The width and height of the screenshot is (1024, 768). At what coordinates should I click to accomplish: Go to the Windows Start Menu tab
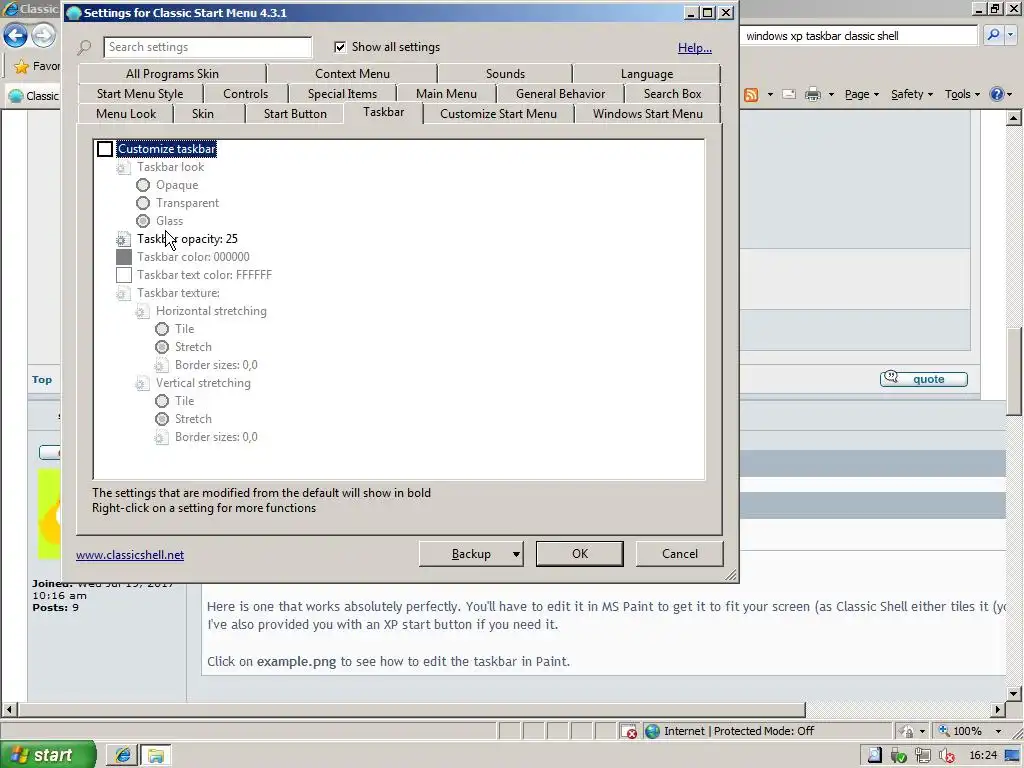[x=648, y=114]
